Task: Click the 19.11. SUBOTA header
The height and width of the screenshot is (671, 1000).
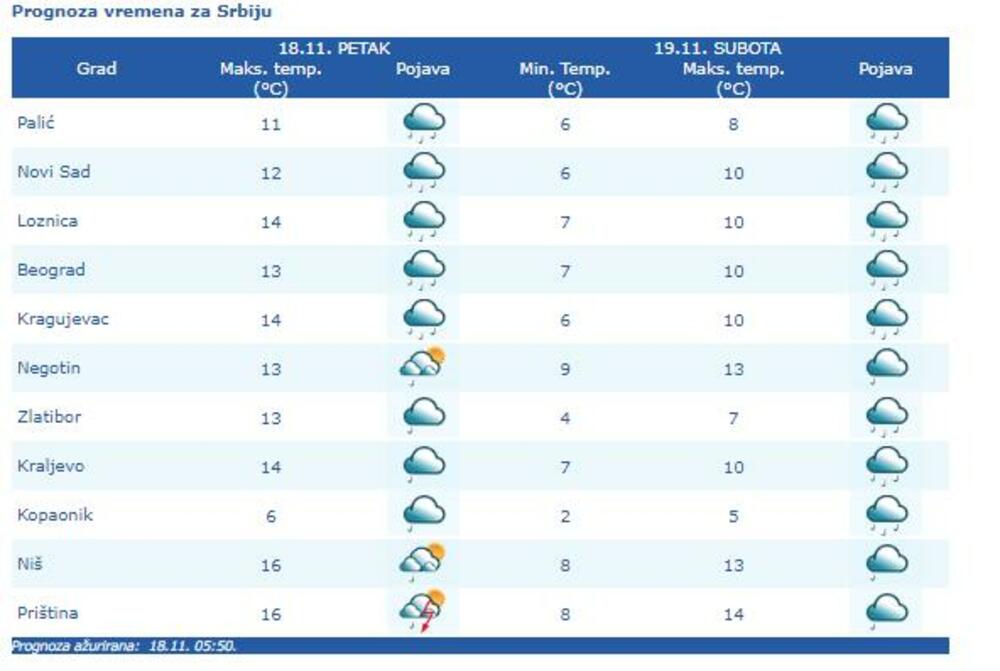Action: pos(717,48)
